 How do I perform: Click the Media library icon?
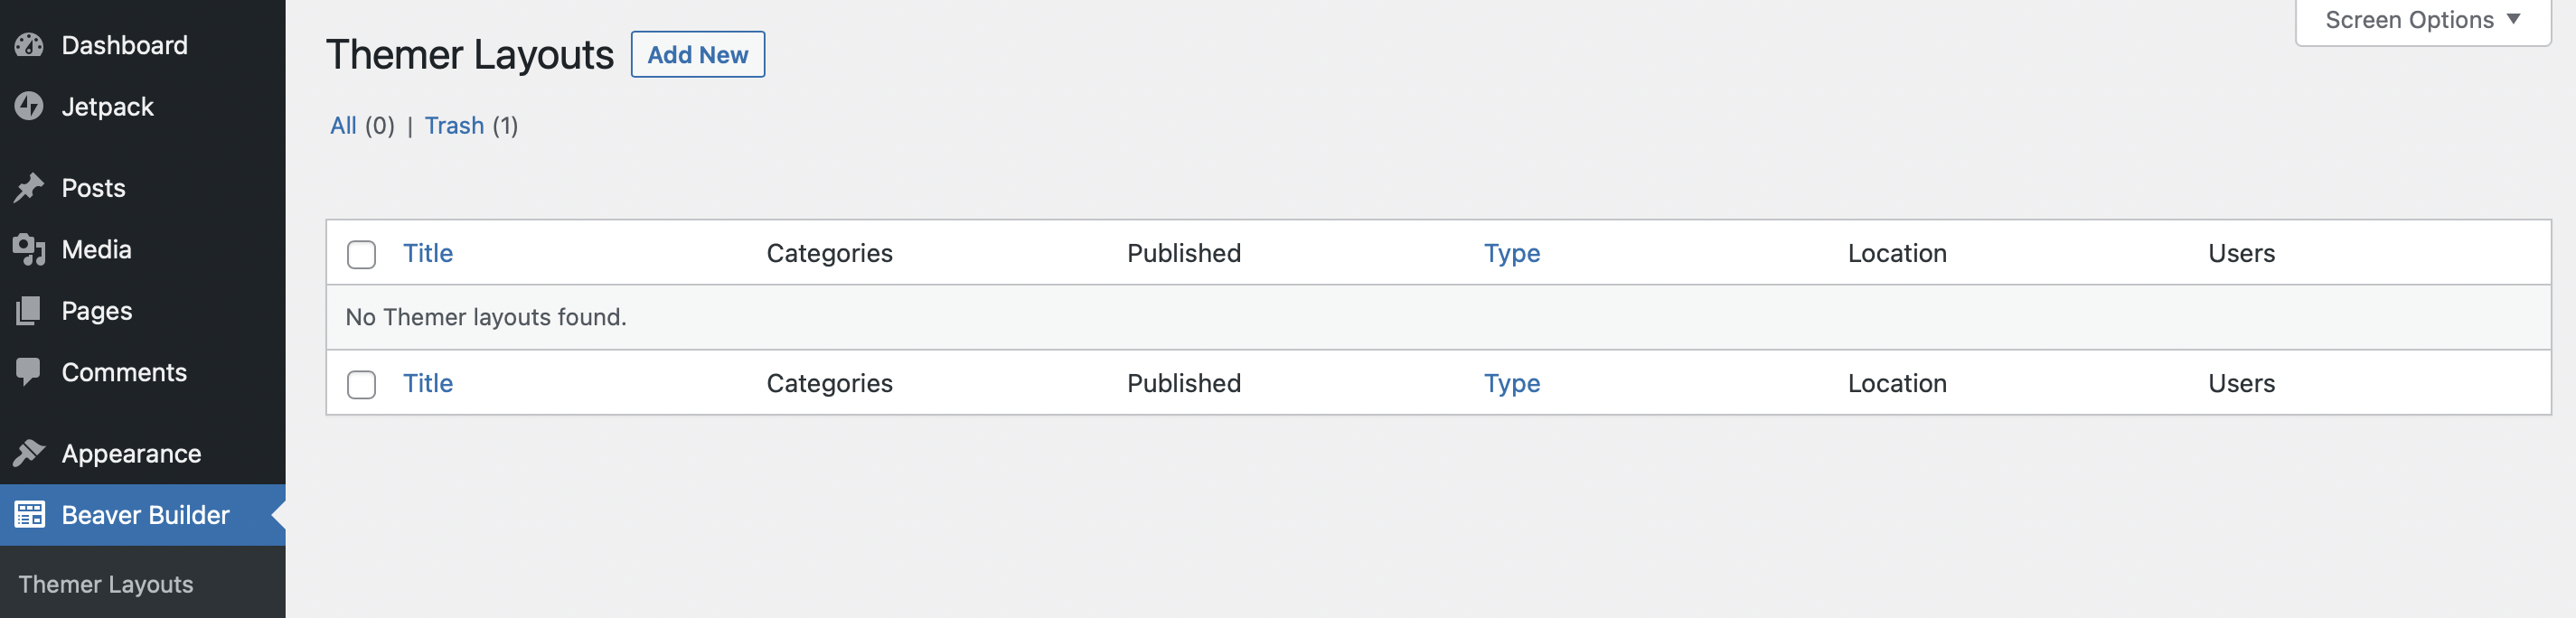pos(29,249)
